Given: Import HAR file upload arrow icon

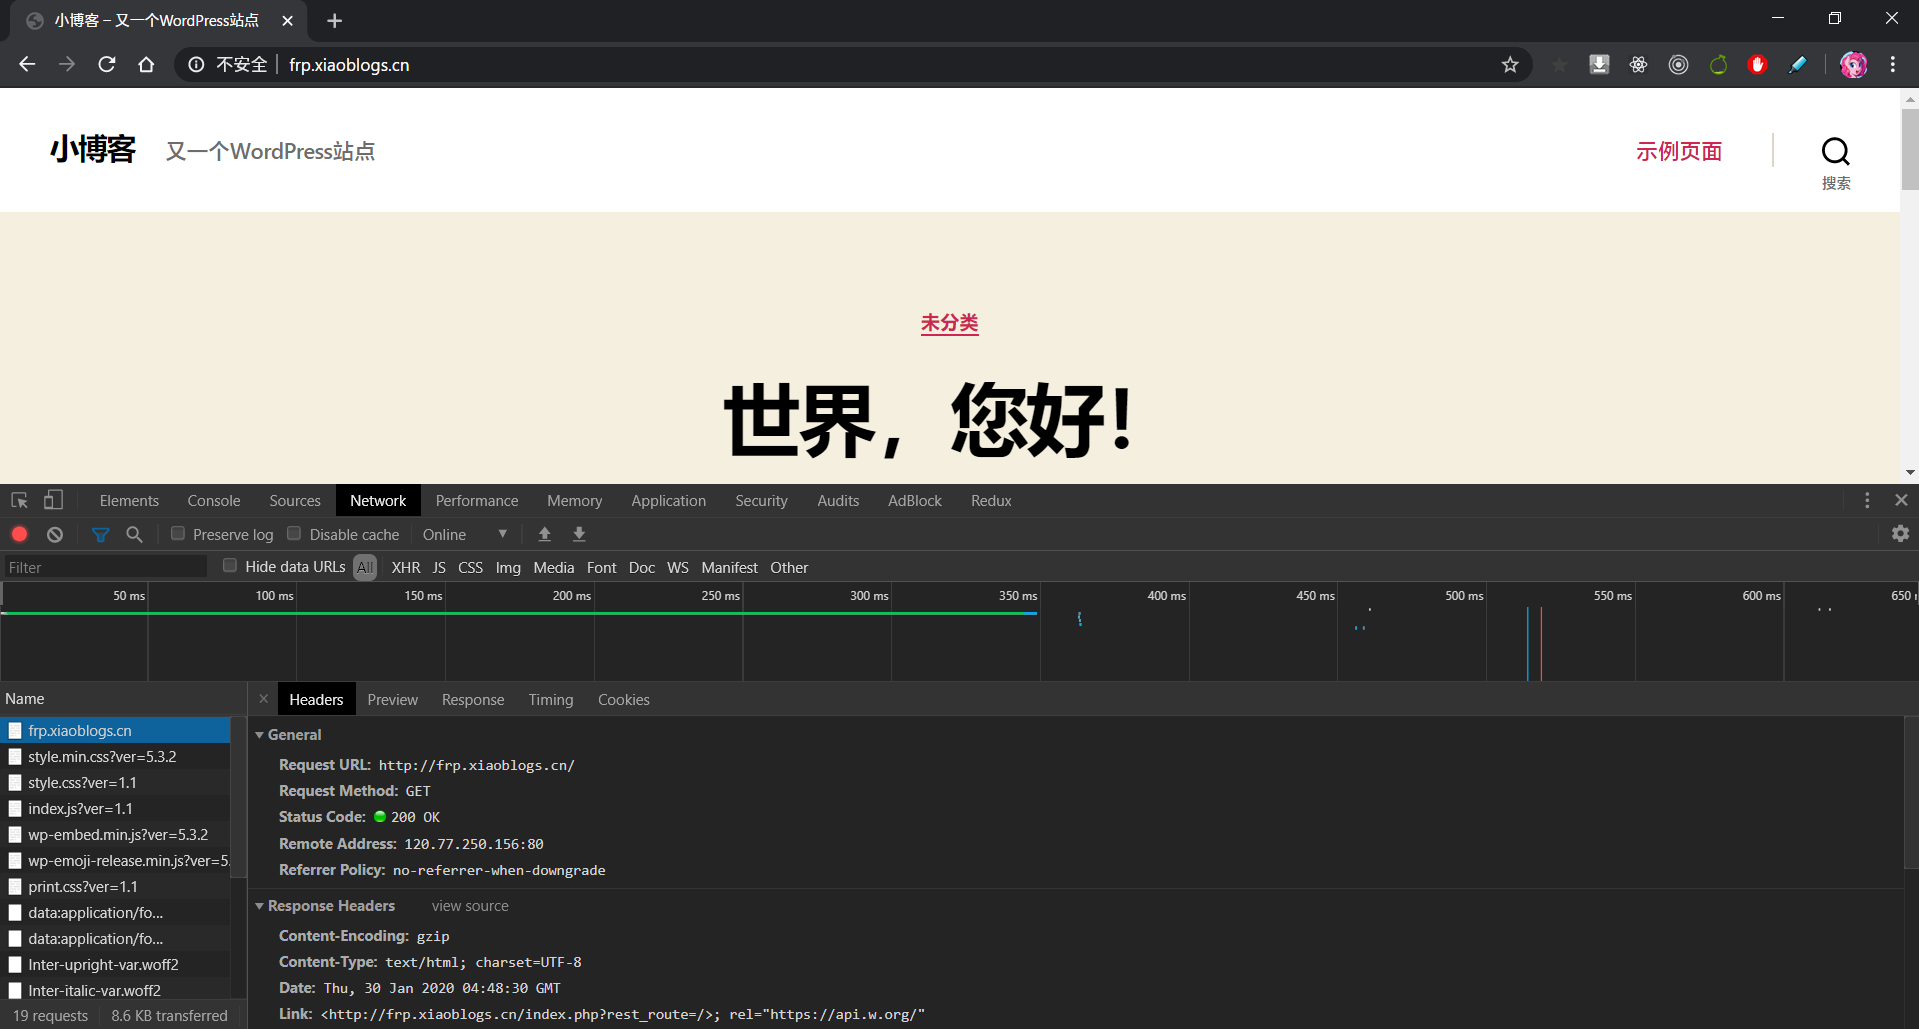Looking at the screenshot, I should [544, 534].
